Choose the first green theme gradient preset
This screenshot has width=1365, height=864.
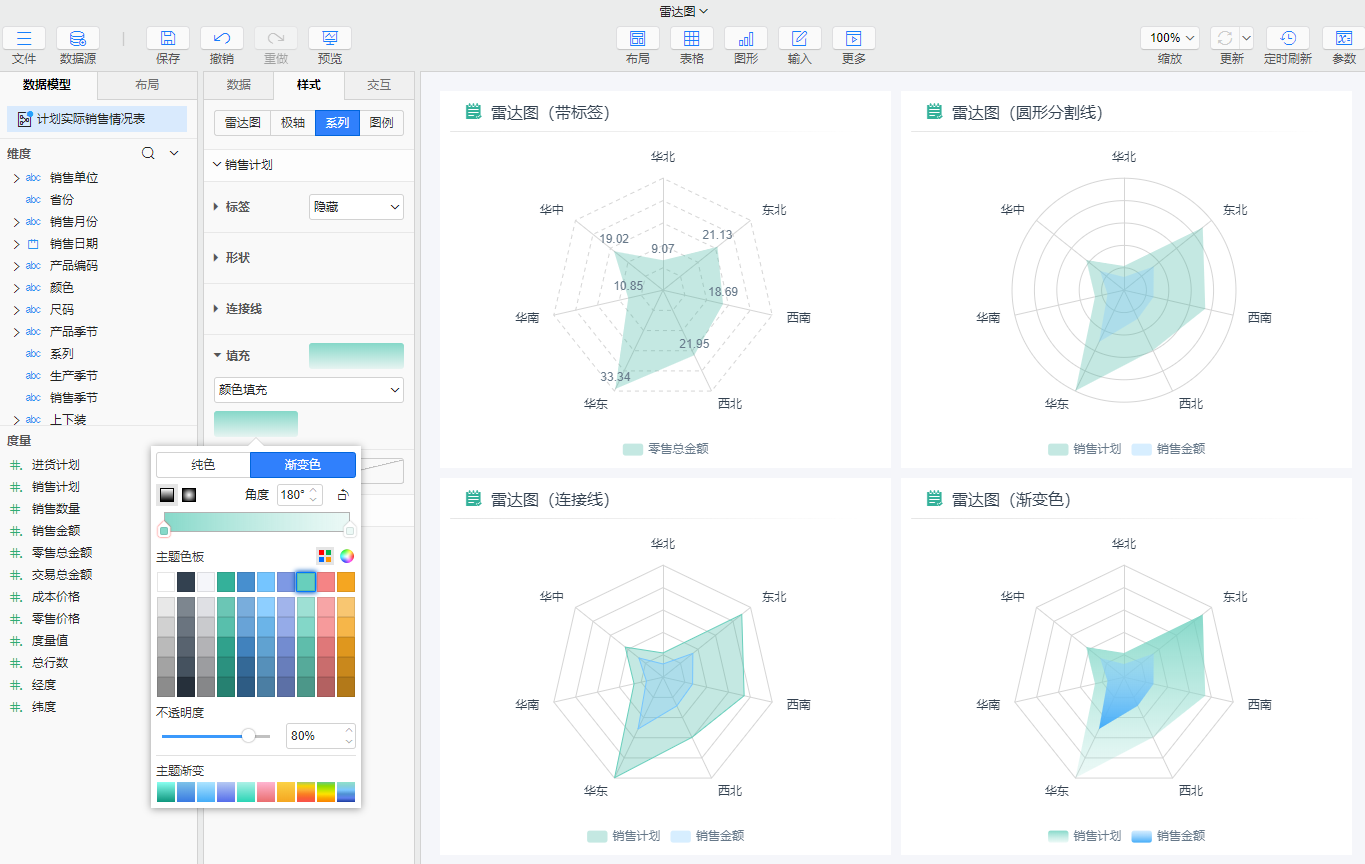point(166,792)
